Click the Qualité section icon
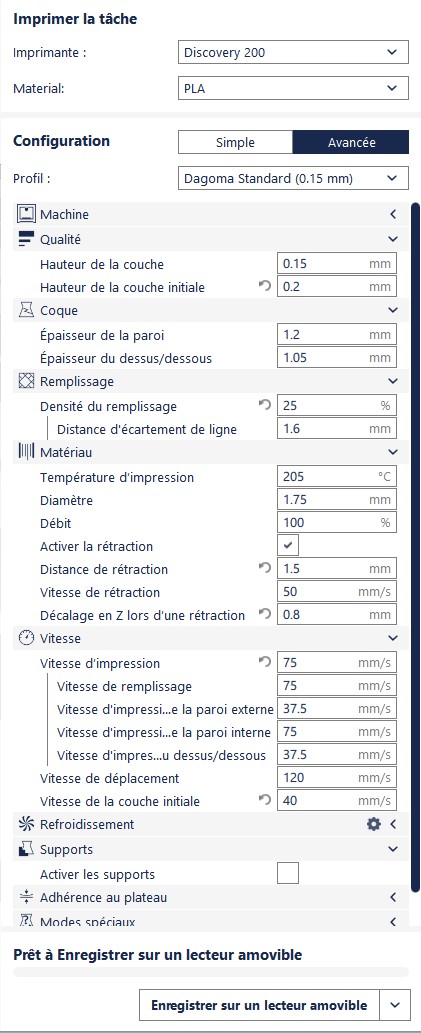This screenshot has height=1033, width=421. pyautogui.click(x=25, y=238)
